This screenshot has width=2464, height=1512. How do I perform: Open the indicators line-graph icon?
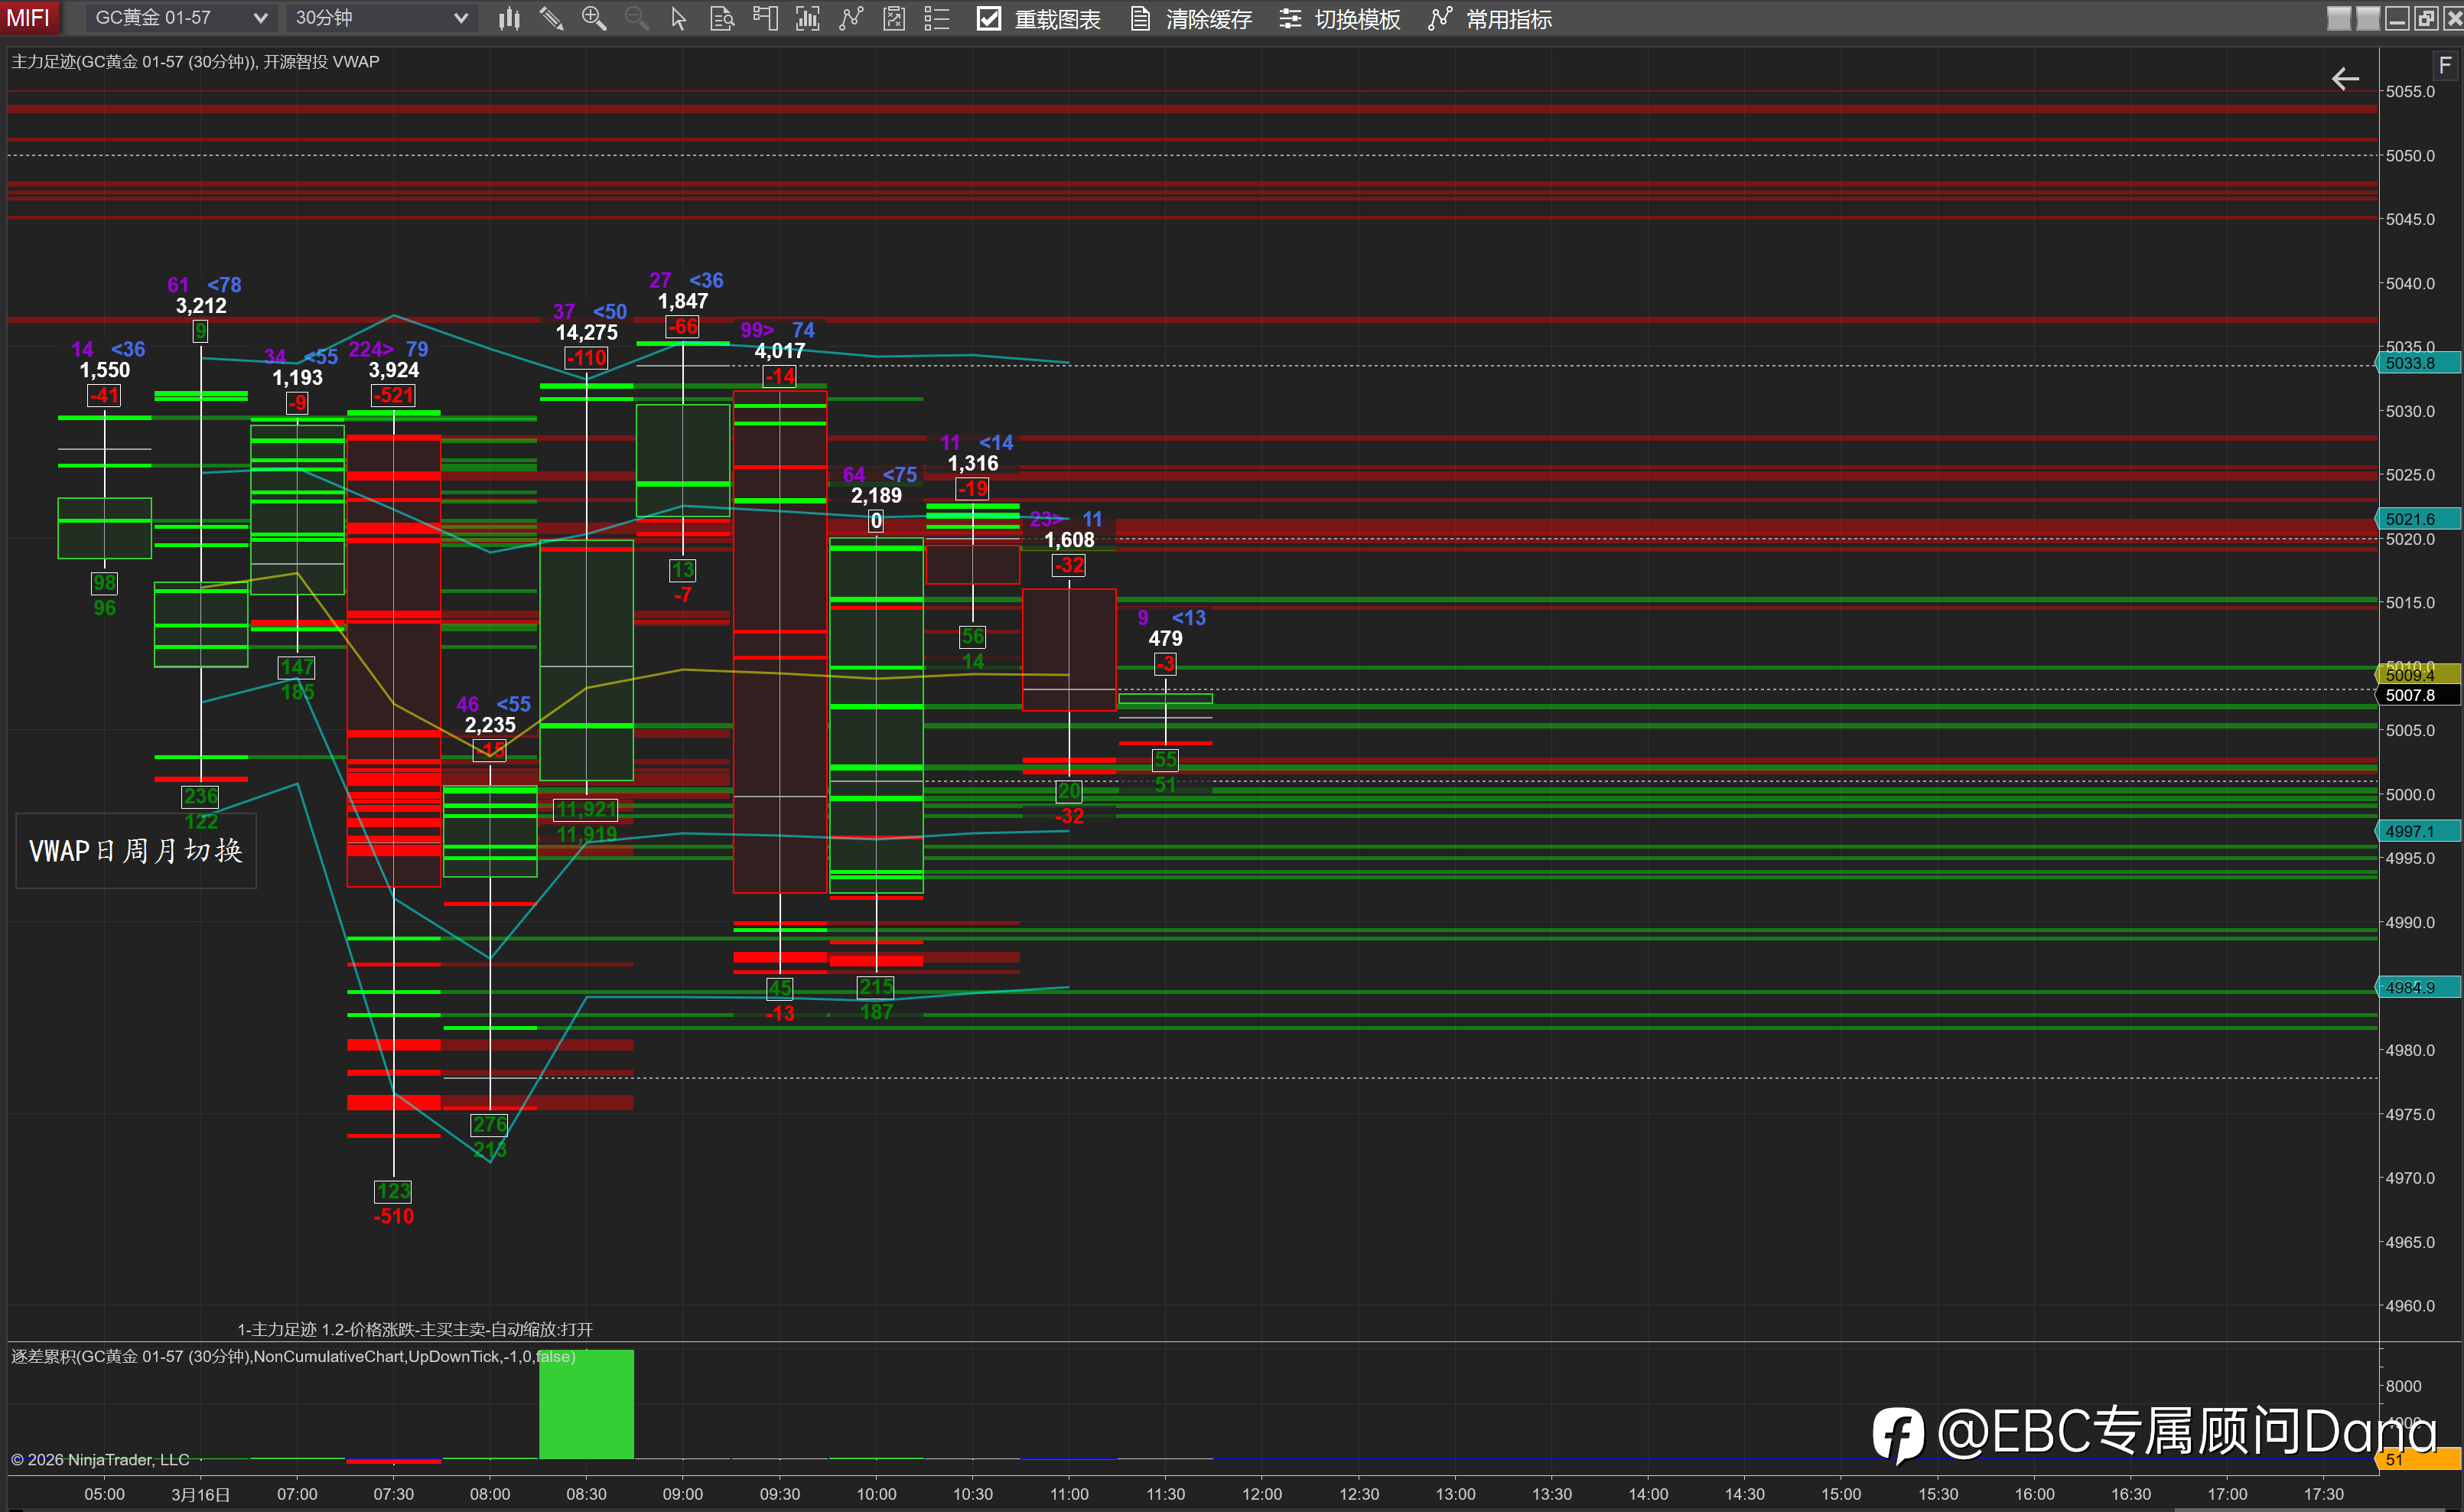(x=851, y=18)
